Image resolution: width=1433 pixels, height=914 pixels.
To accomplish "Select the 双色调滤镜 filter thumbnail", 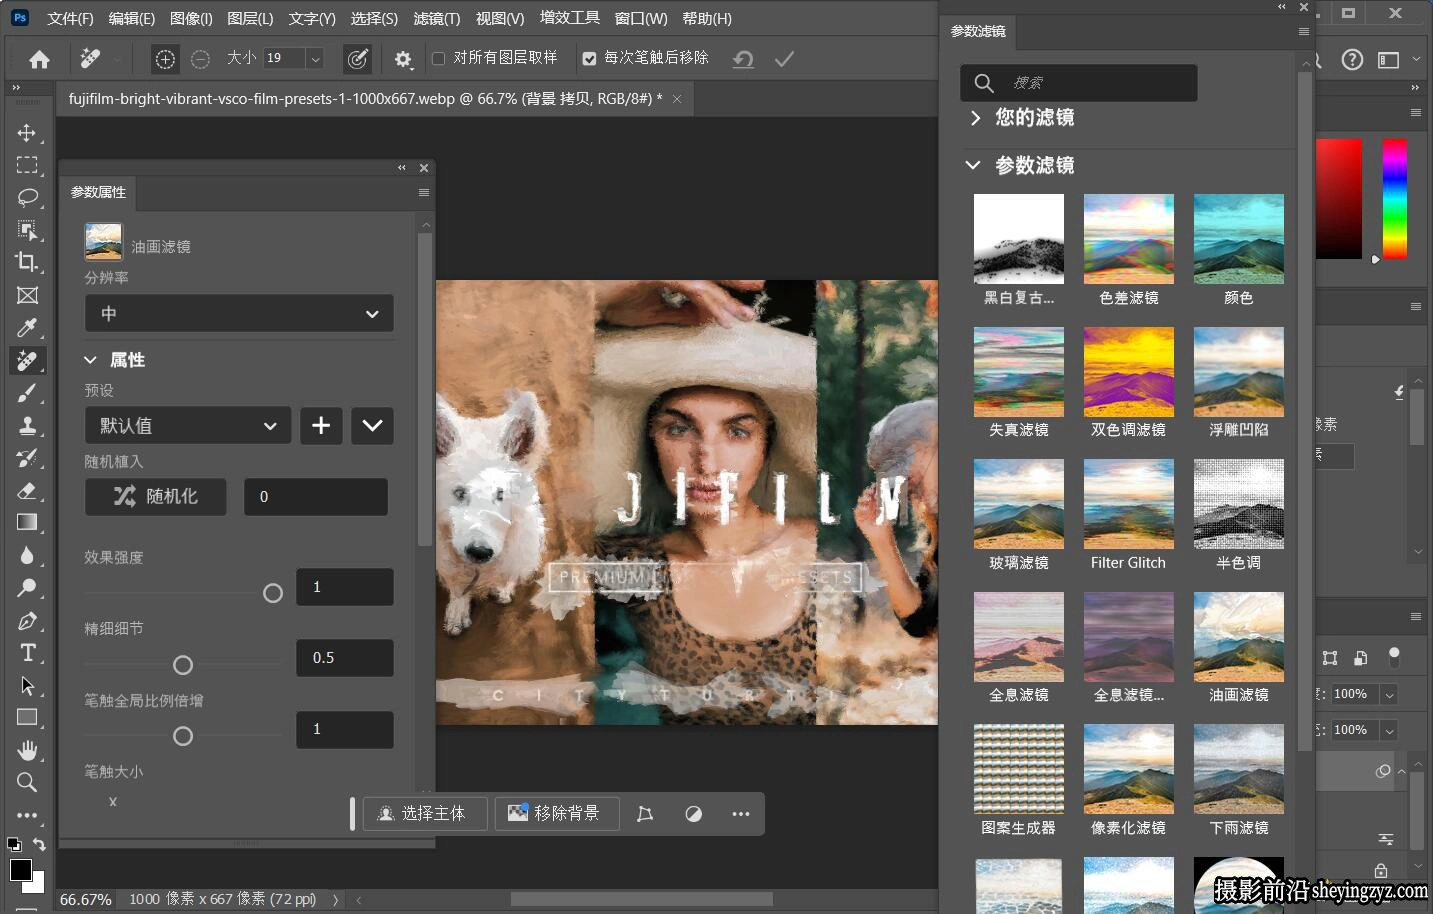I will point(1128,372).
